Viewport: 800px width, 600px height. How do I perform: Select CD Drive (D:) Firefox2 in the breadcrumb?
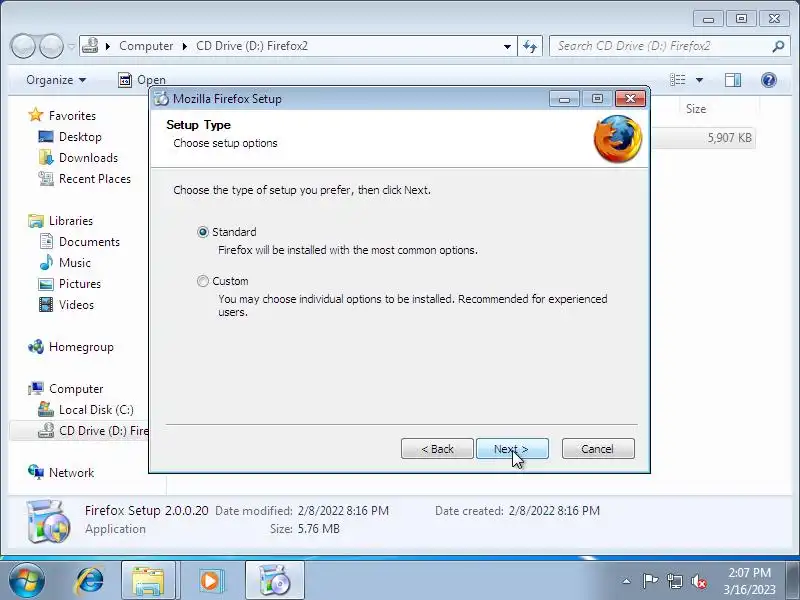pyautogui.click(x=252, y=46)
